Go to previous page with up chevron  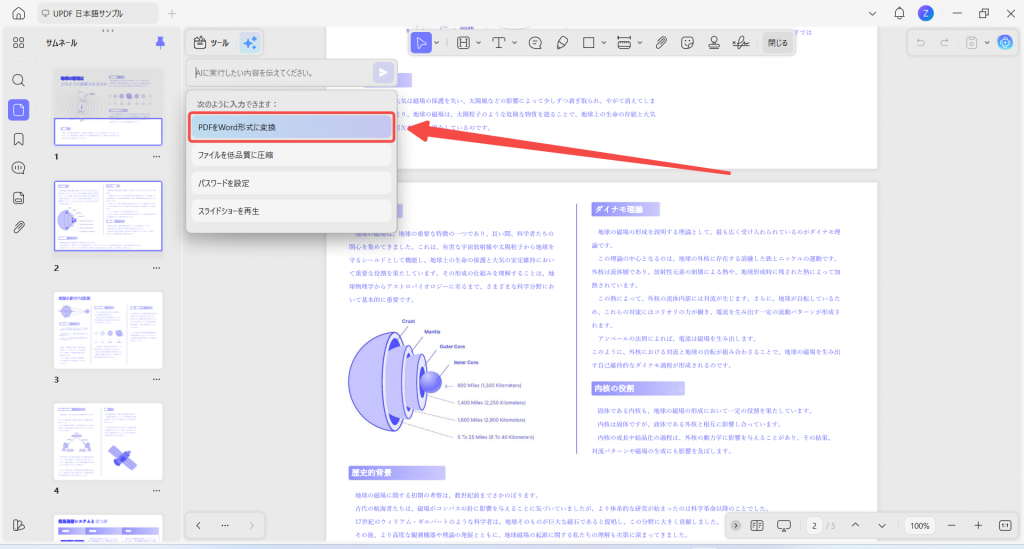[x=856, y=525]
